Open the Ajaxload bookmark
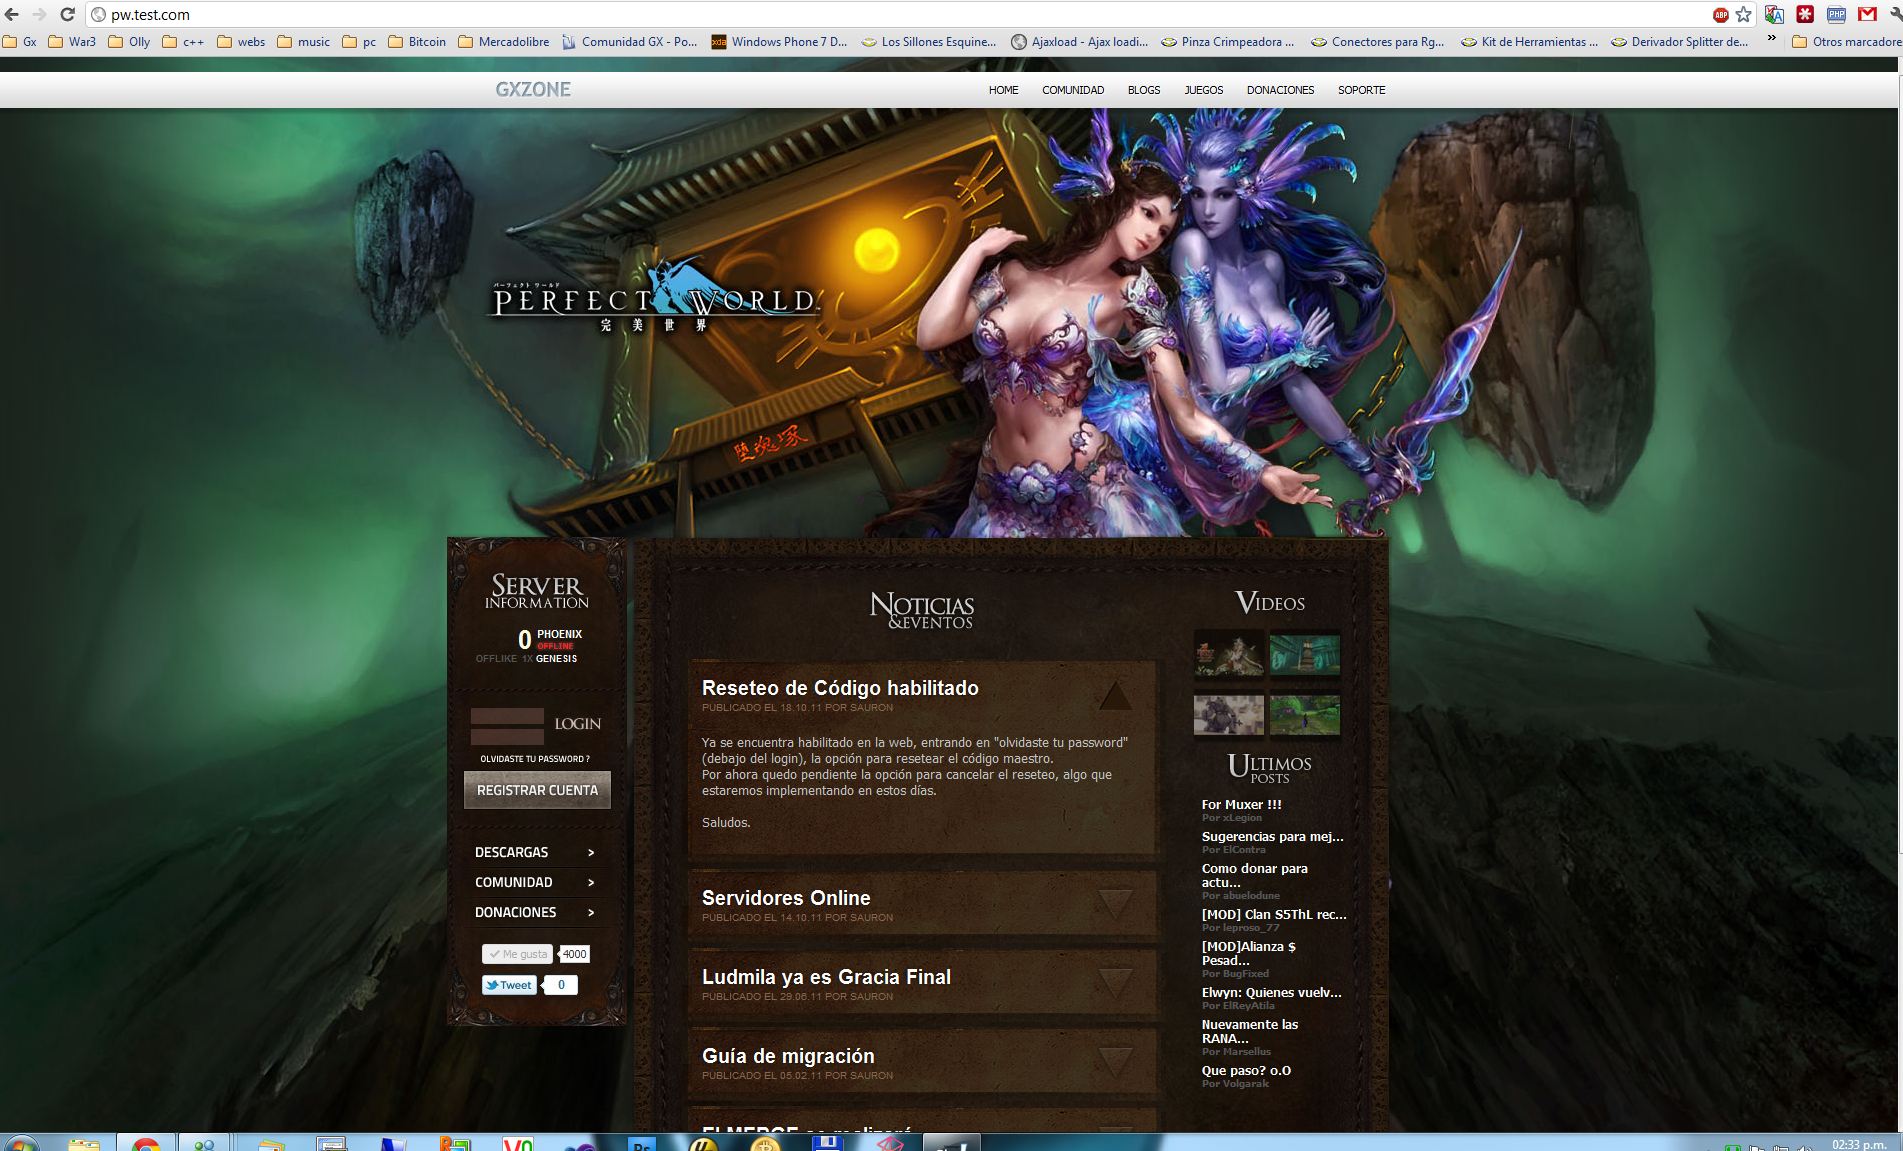Viewport: 1903px width, 1151px height. pyautogui.click(x=1079, y=42)
